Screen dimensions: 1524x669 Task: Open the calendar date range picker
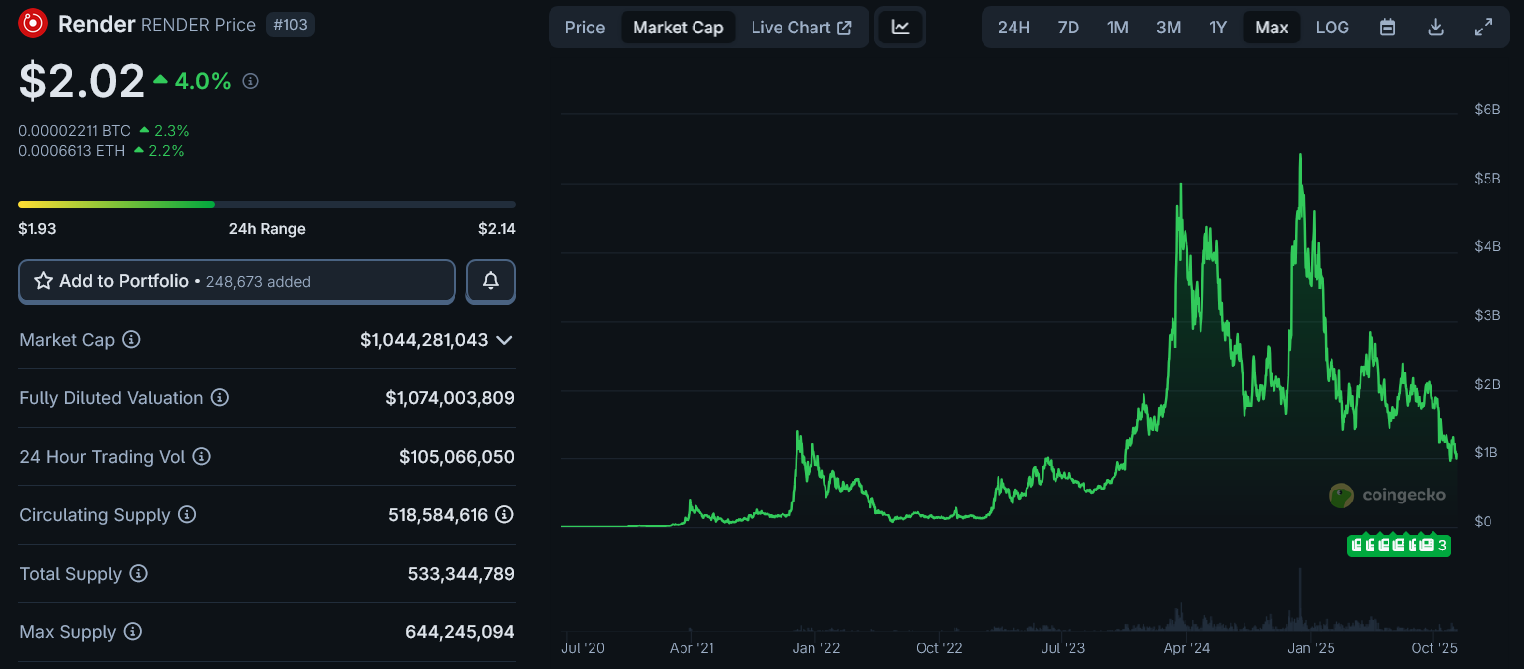[x=1387, y=27]
